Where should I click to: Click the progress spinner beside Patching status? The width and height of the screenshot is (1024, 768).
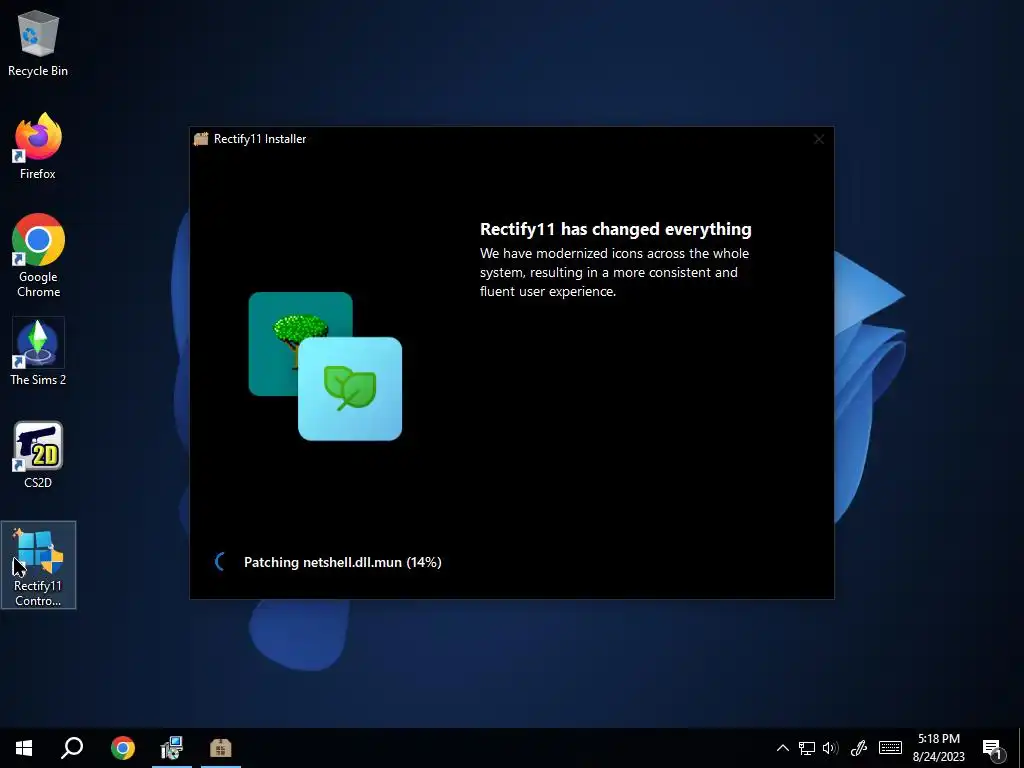221,562
